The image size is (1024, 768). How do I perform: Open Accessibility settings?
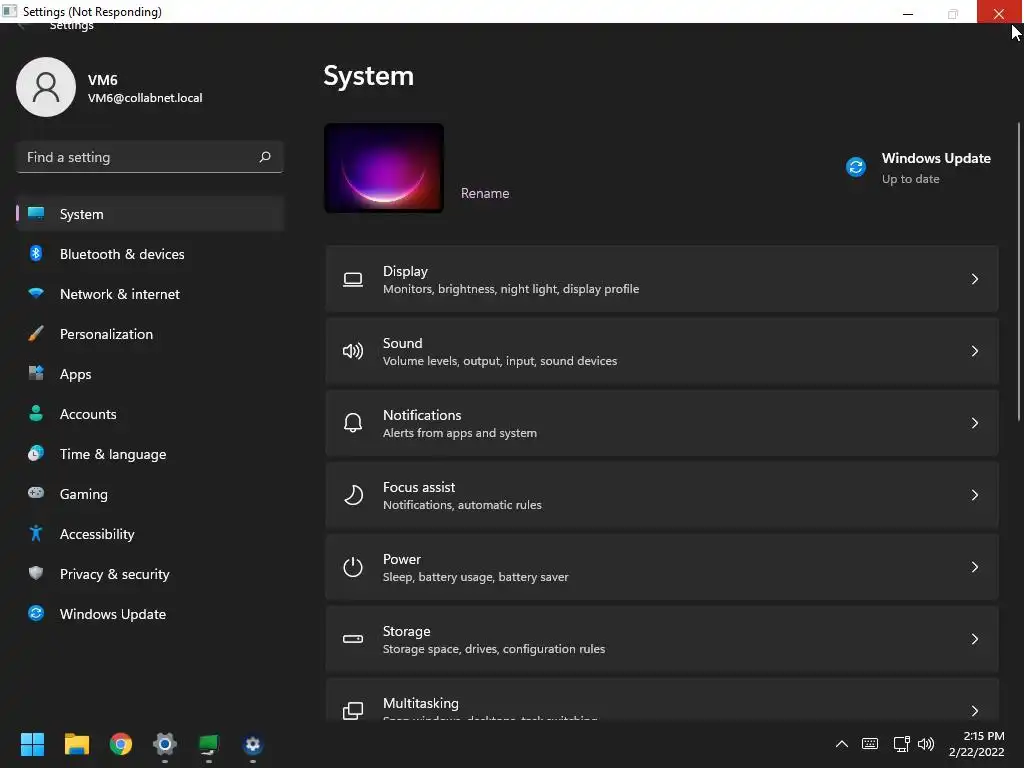click(150, 534)
